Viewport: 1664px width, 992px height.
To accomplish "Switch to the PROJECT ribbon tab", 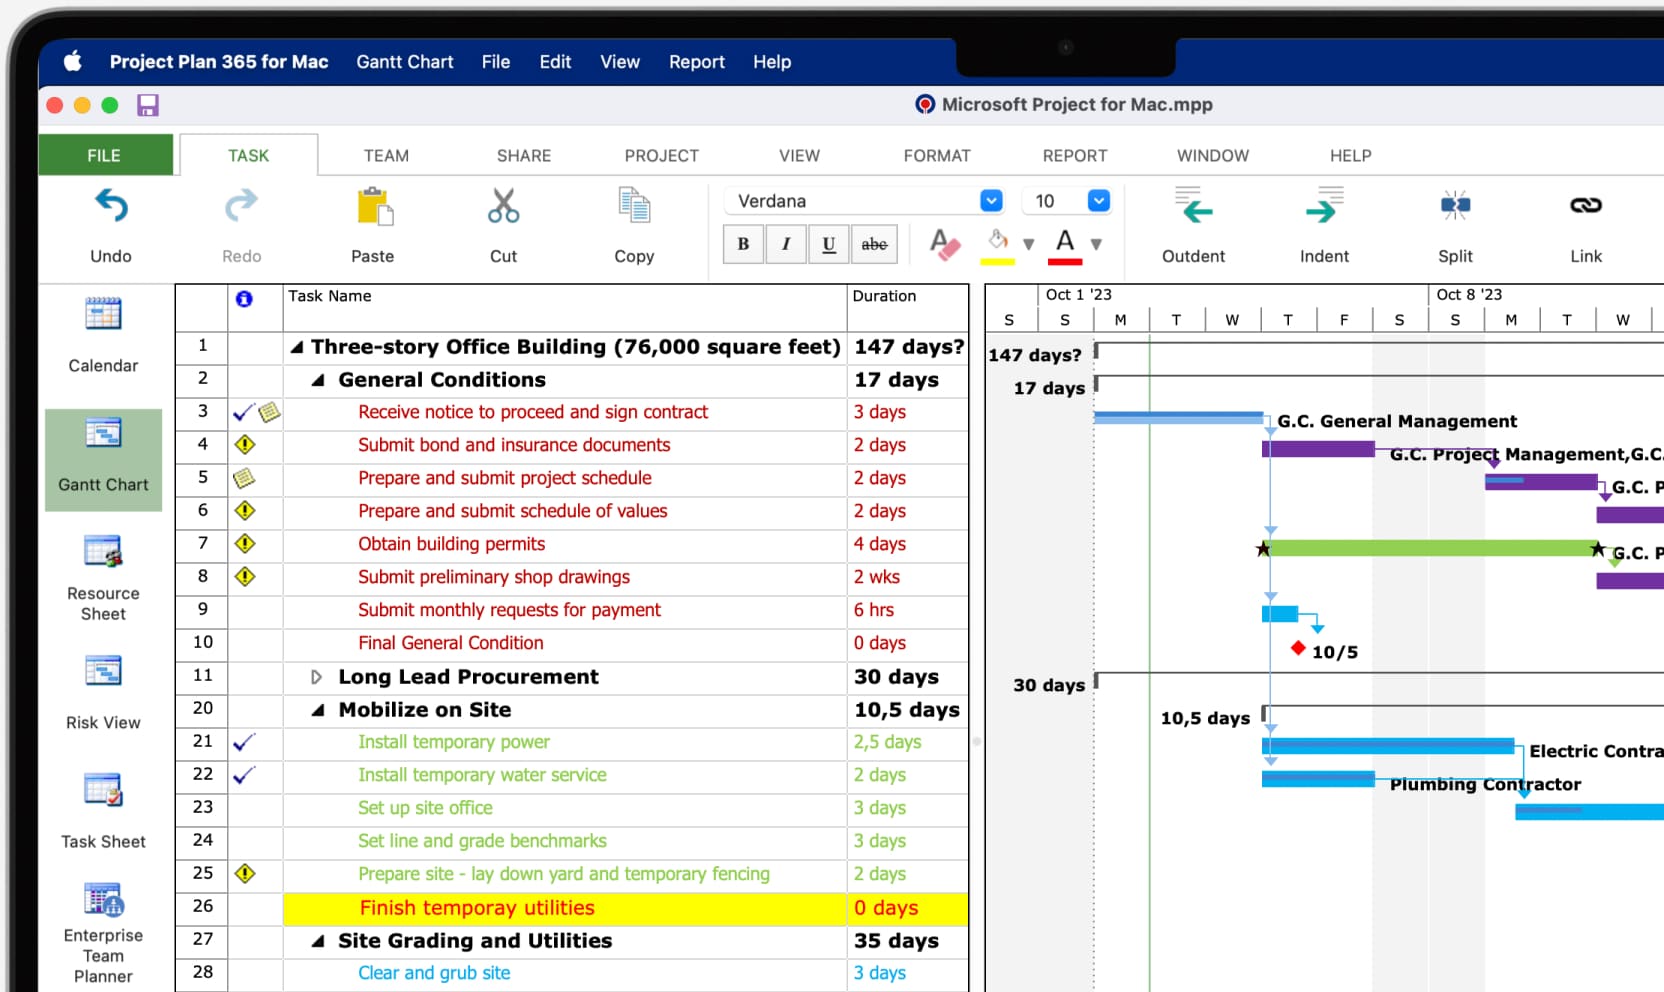I will tap(661, 156).
